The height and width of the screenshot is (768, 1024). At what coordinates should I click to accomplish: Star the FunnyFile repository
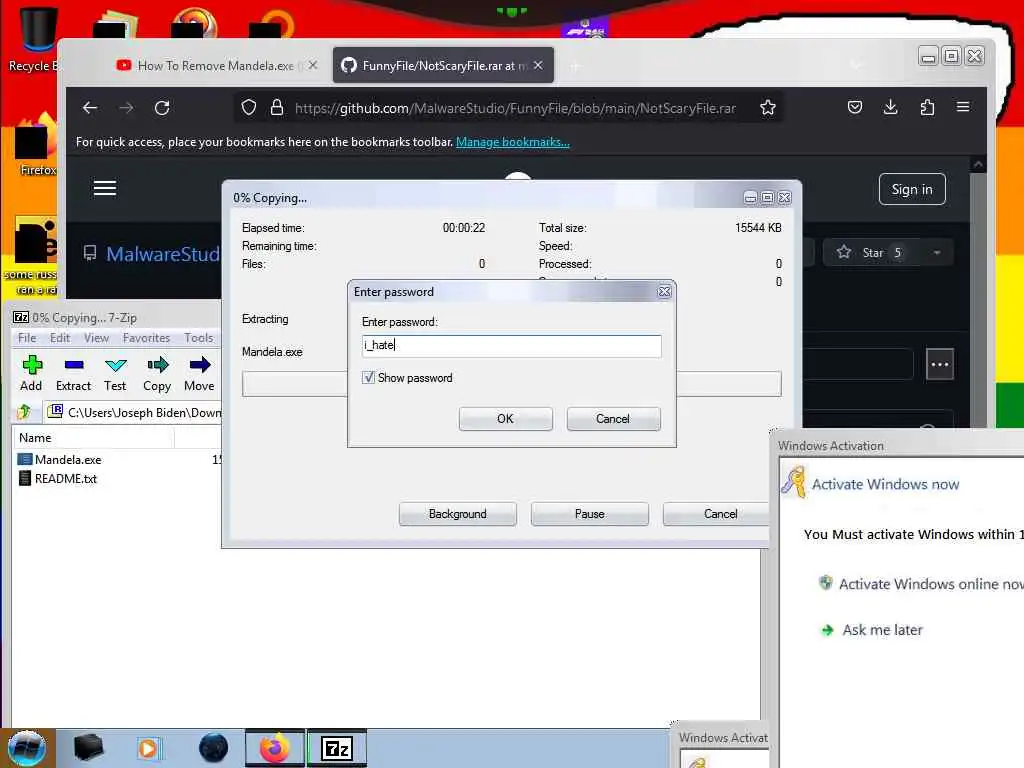(872, 253)
